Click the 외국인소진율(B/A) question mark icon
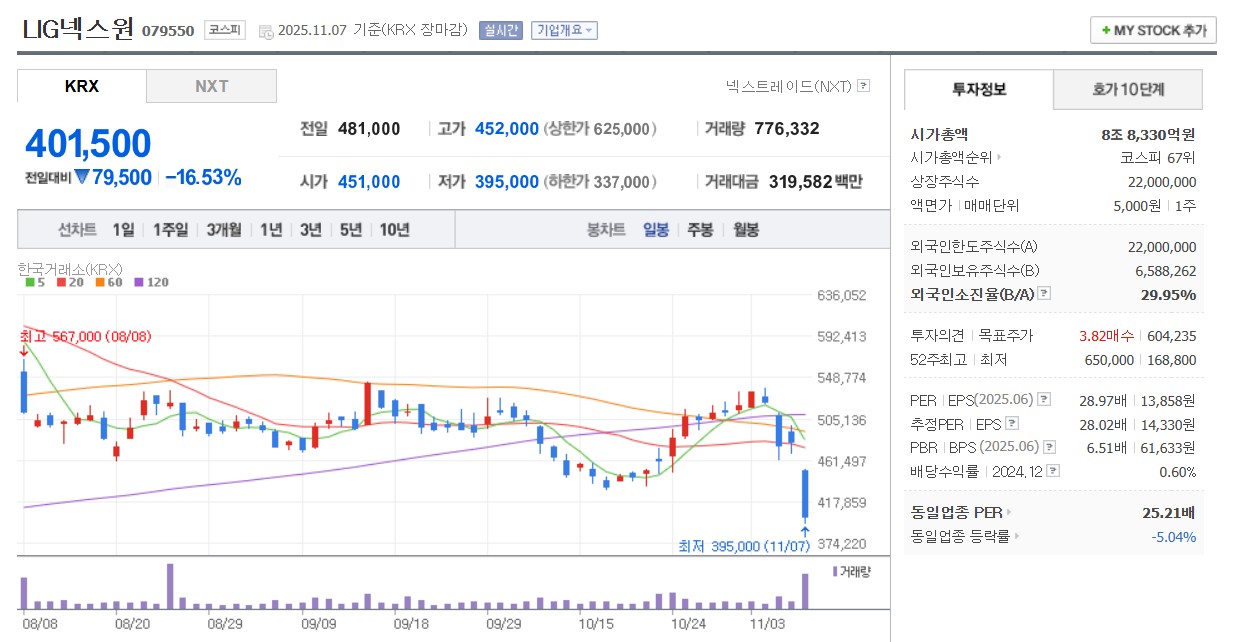Screen dimensions: 1237x642 (1044, 293)
